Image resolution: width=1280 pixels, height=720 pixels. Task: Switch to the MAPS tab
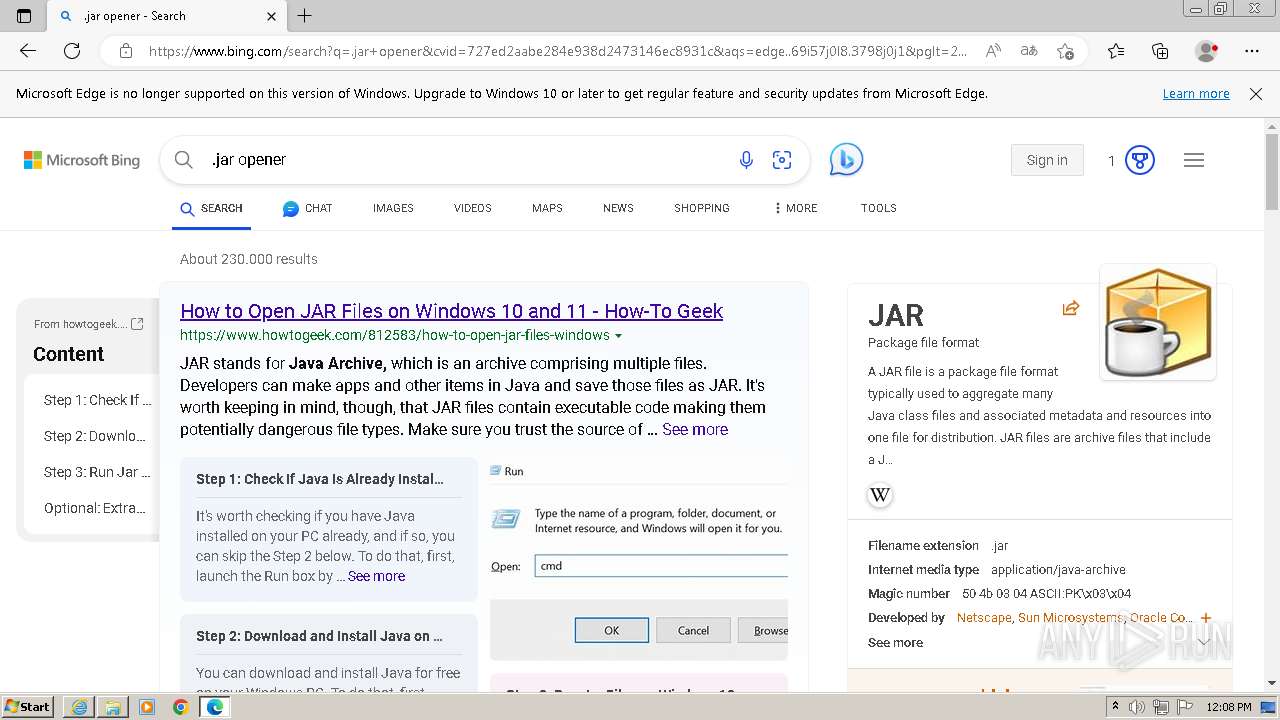tap(547, 208)
